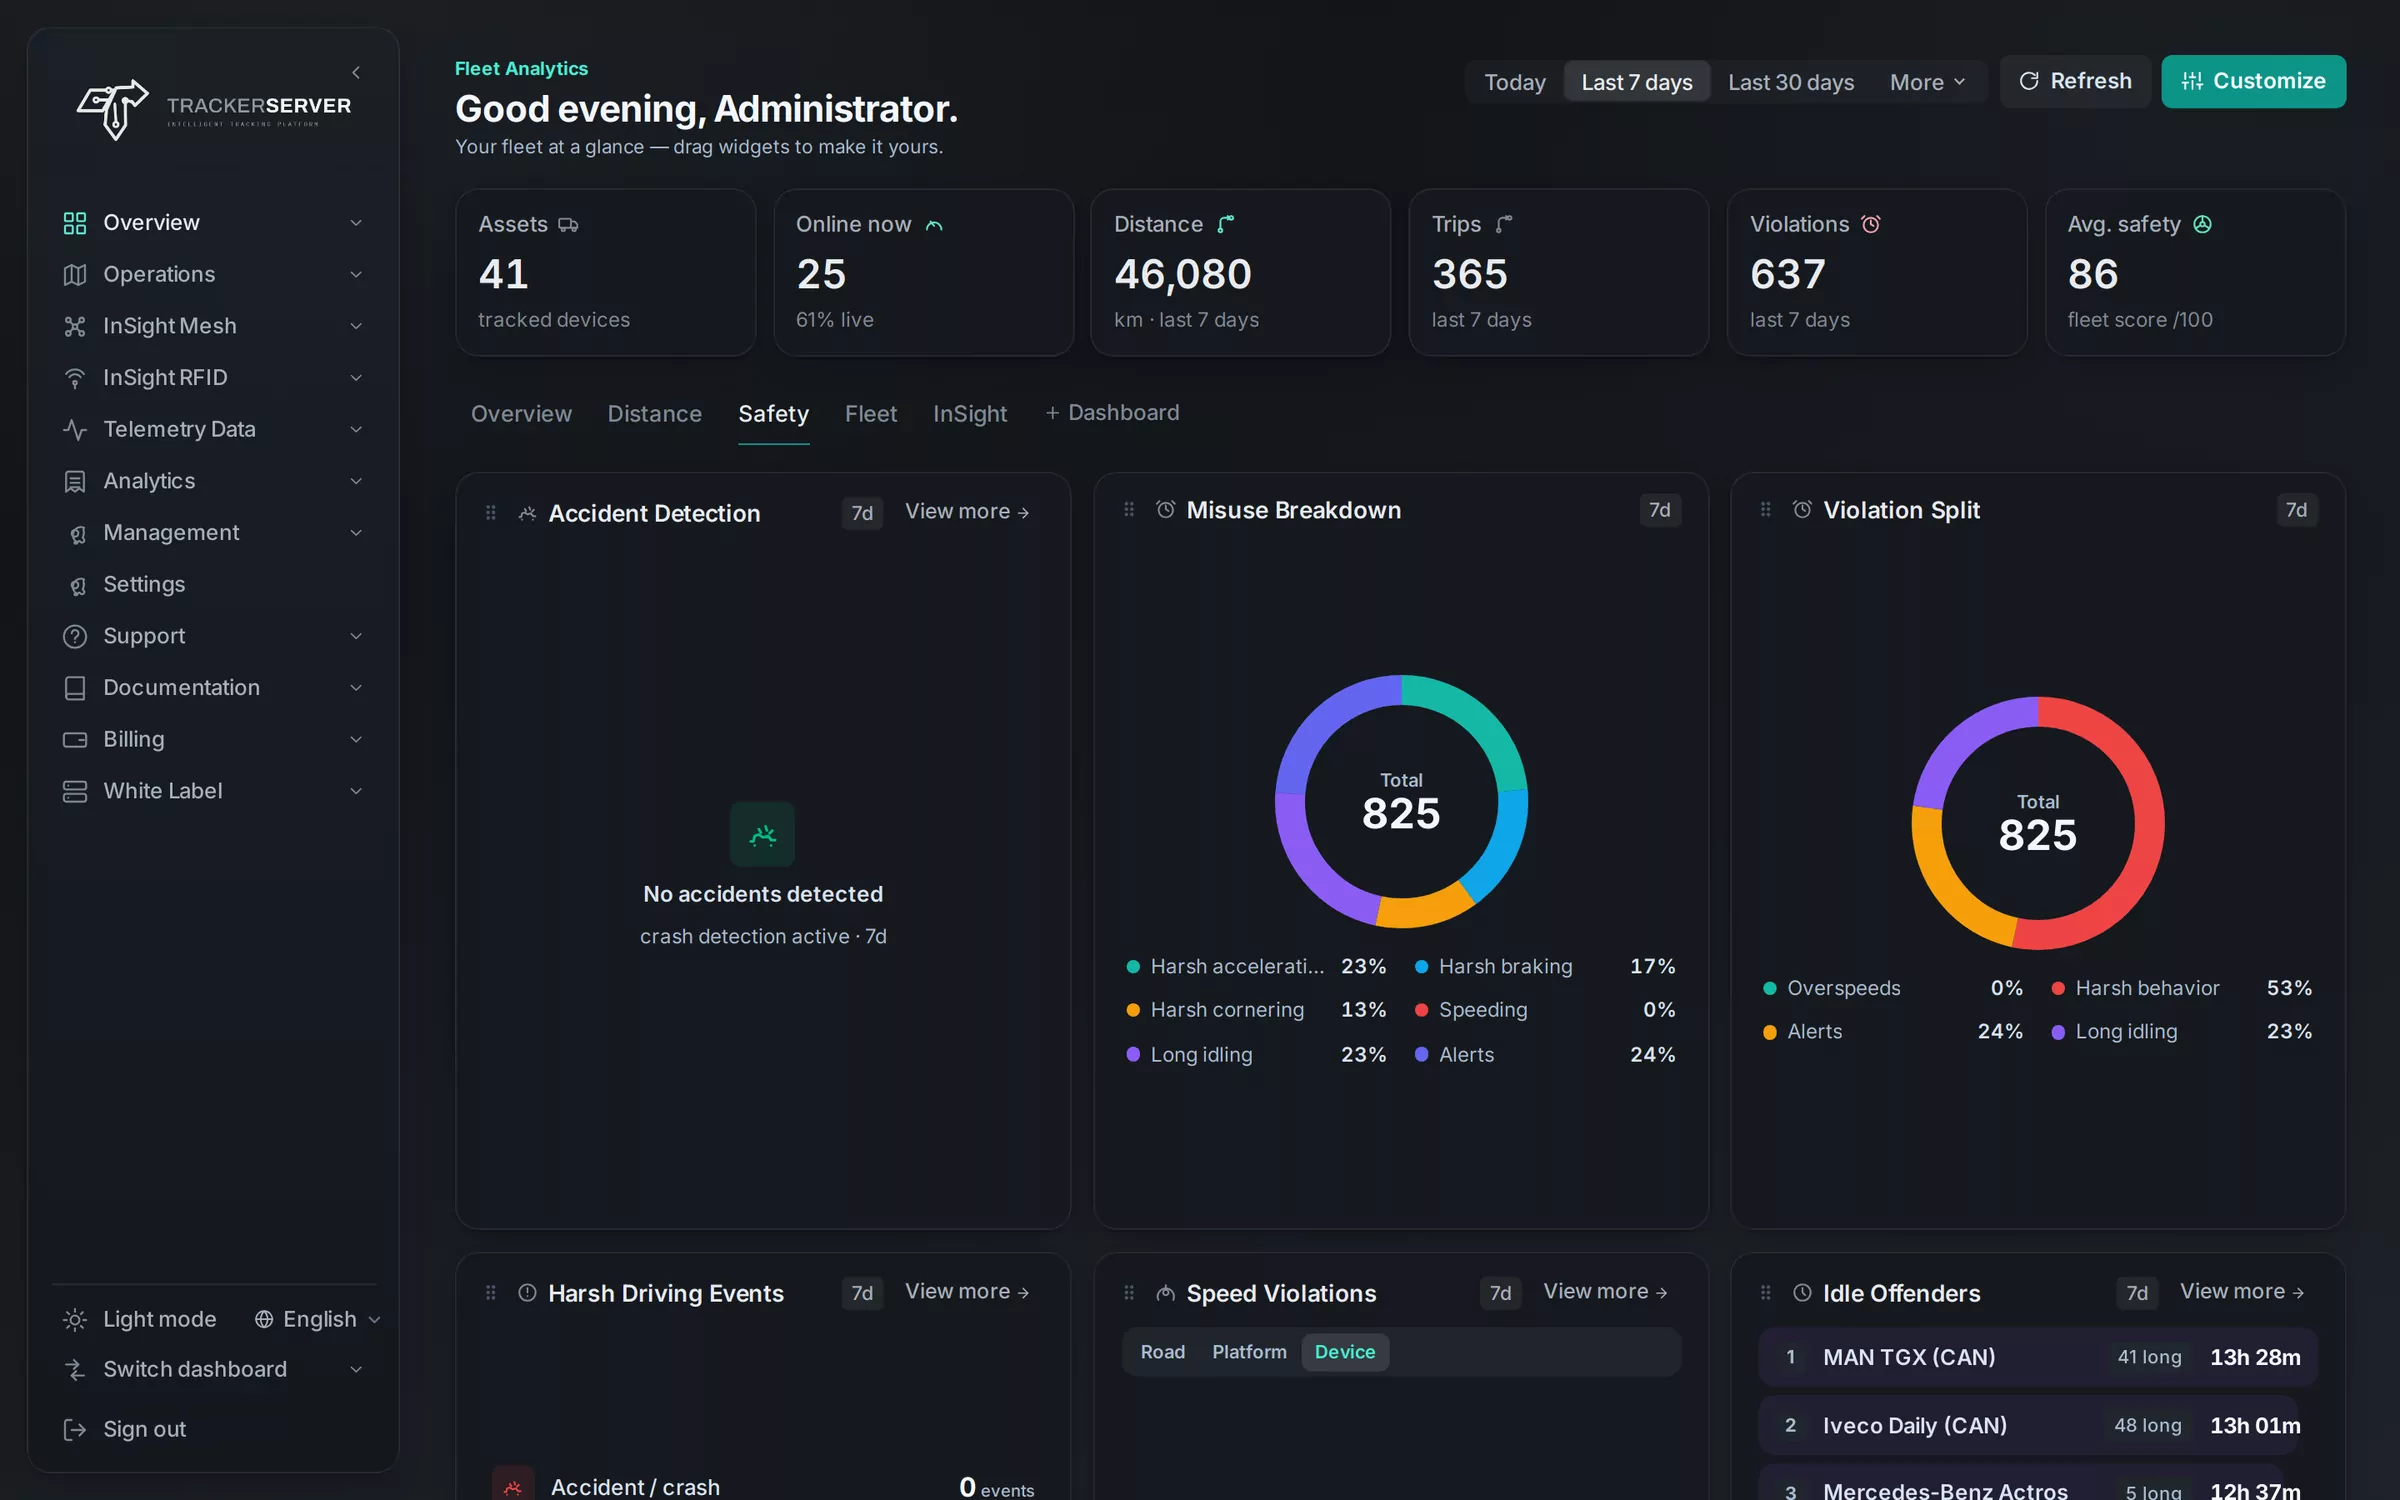2400x1500 pixels.
Task: Add a new dashboard with + Dashboard
Action: [x=1112, y=413]
